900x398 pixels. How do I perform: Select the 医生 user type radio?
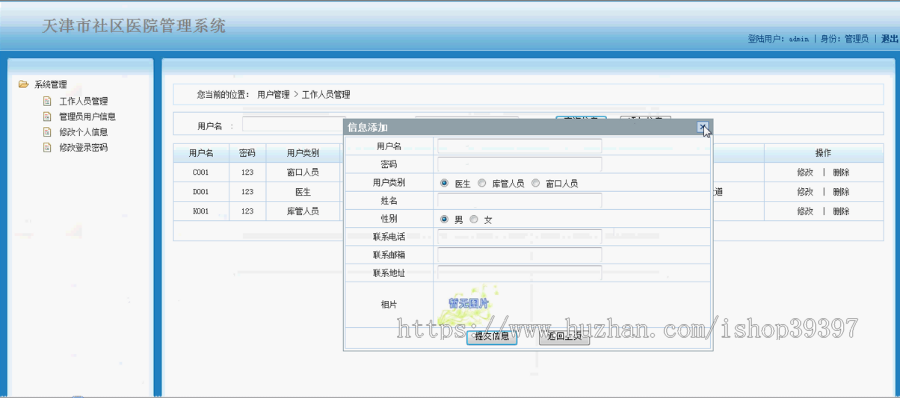coord(444,184)
